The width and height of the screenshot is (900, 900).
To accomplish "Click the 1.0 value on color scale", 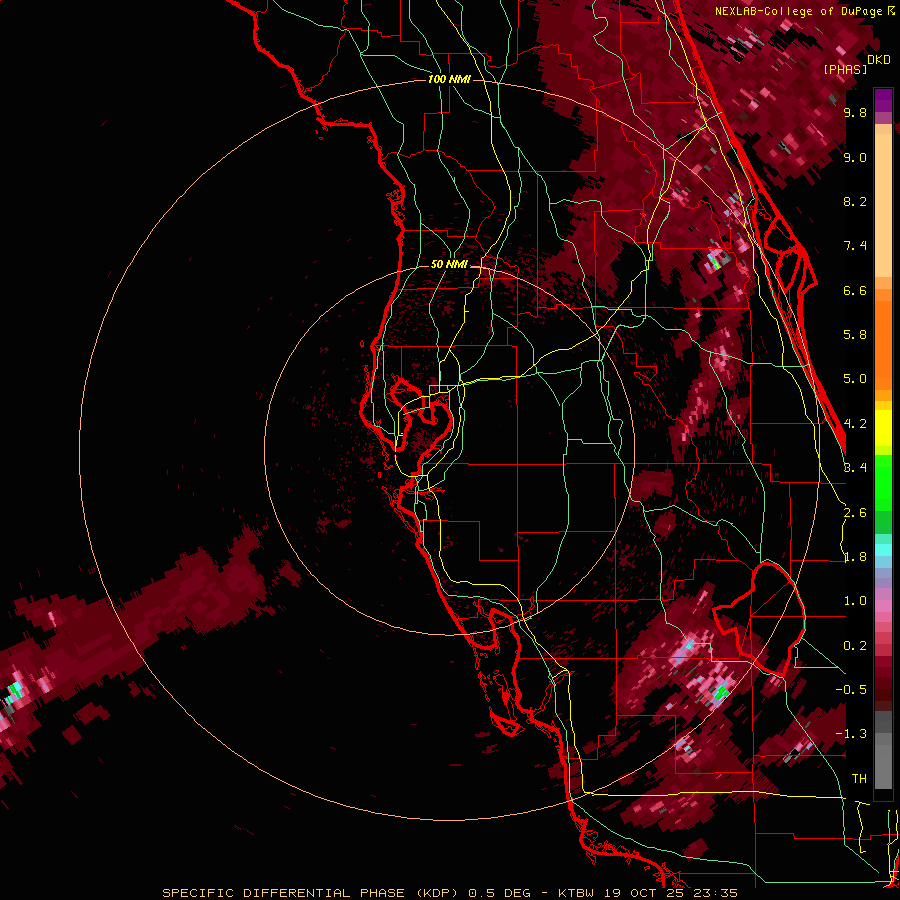I will pos(855,601).
